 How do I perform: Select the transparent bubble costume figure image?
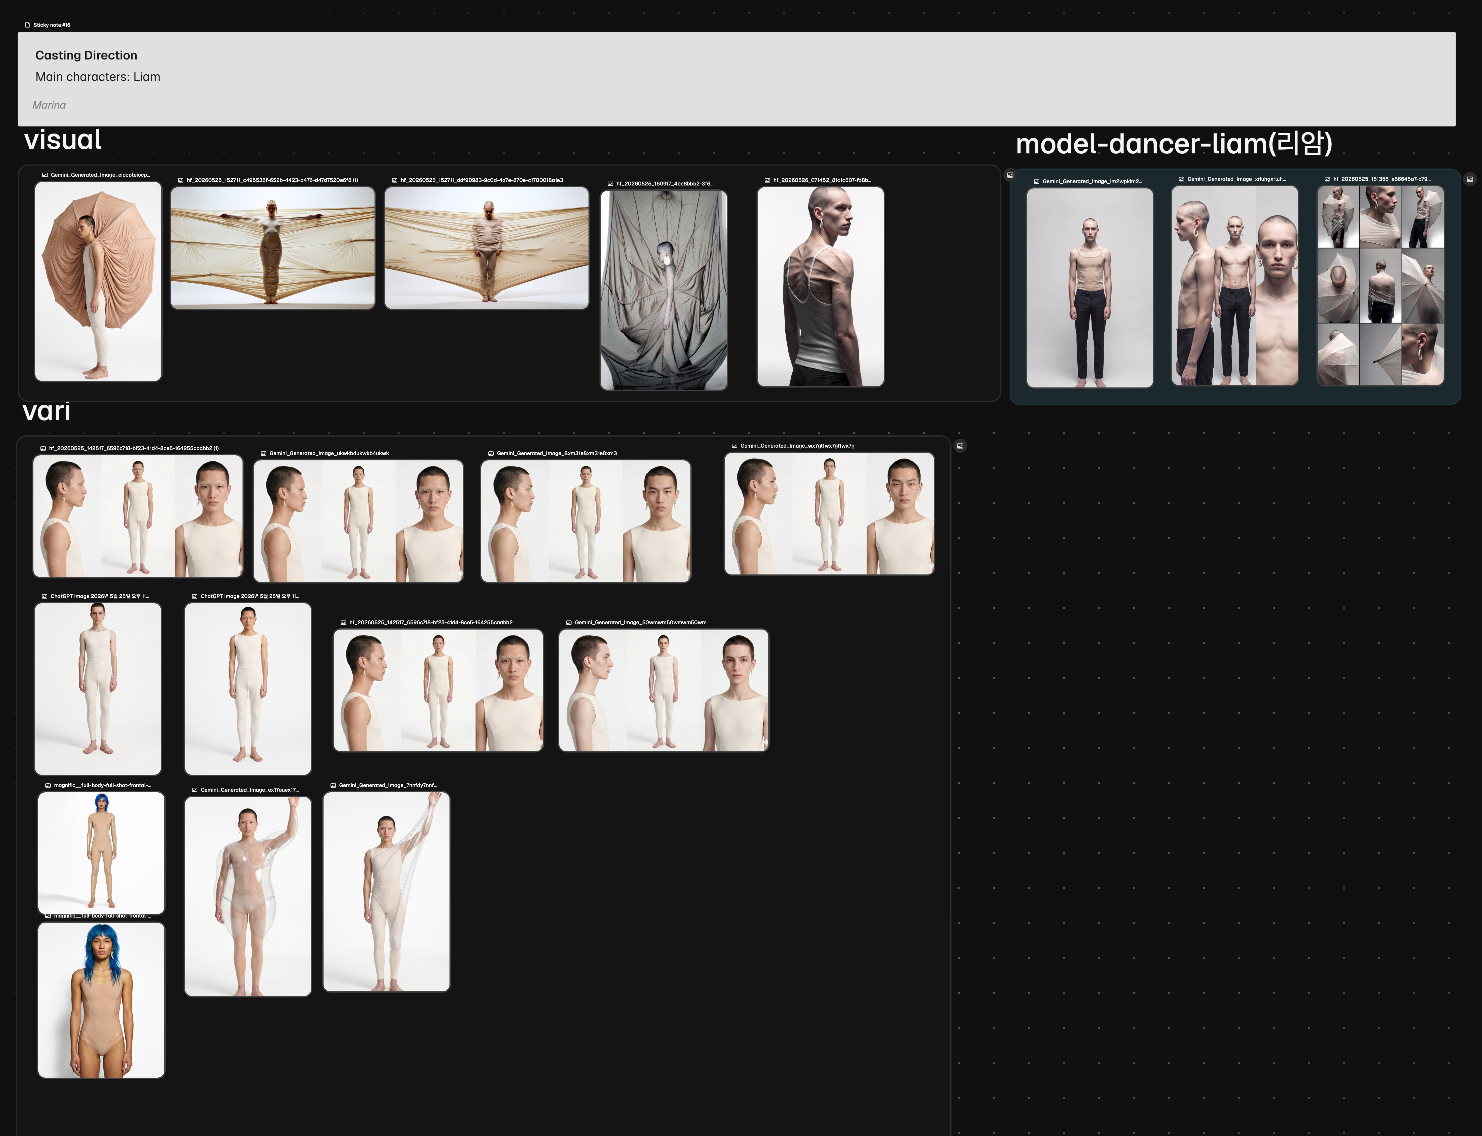248,896
